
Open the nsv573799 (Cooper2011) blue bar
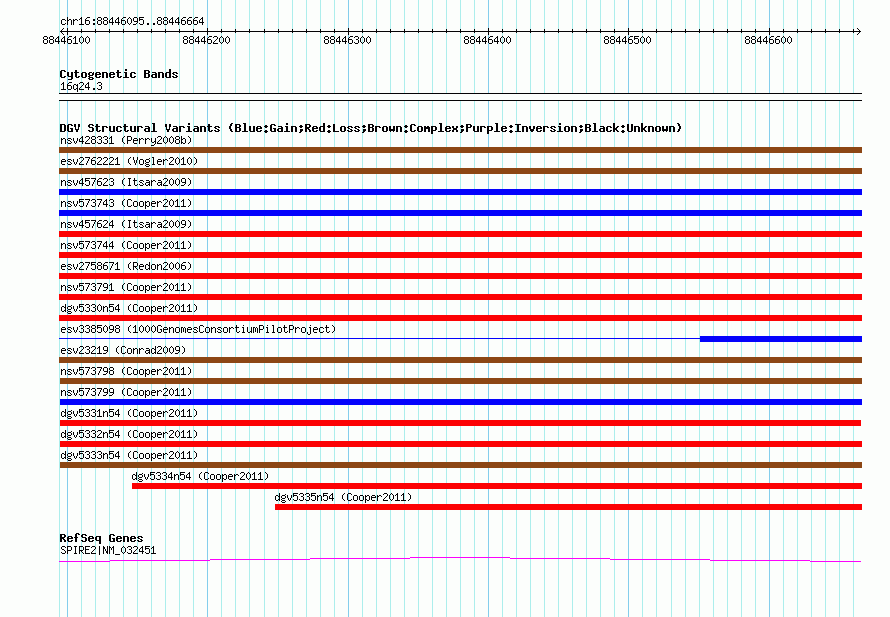pos(460,402)
